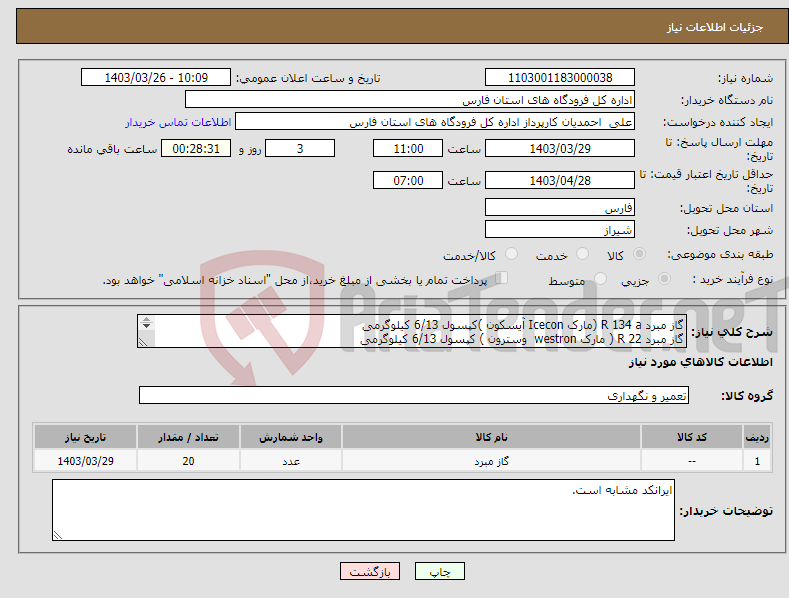Click the نام کالا column header
This screenshot has height=598, width=789.
[x=492, y=437]
